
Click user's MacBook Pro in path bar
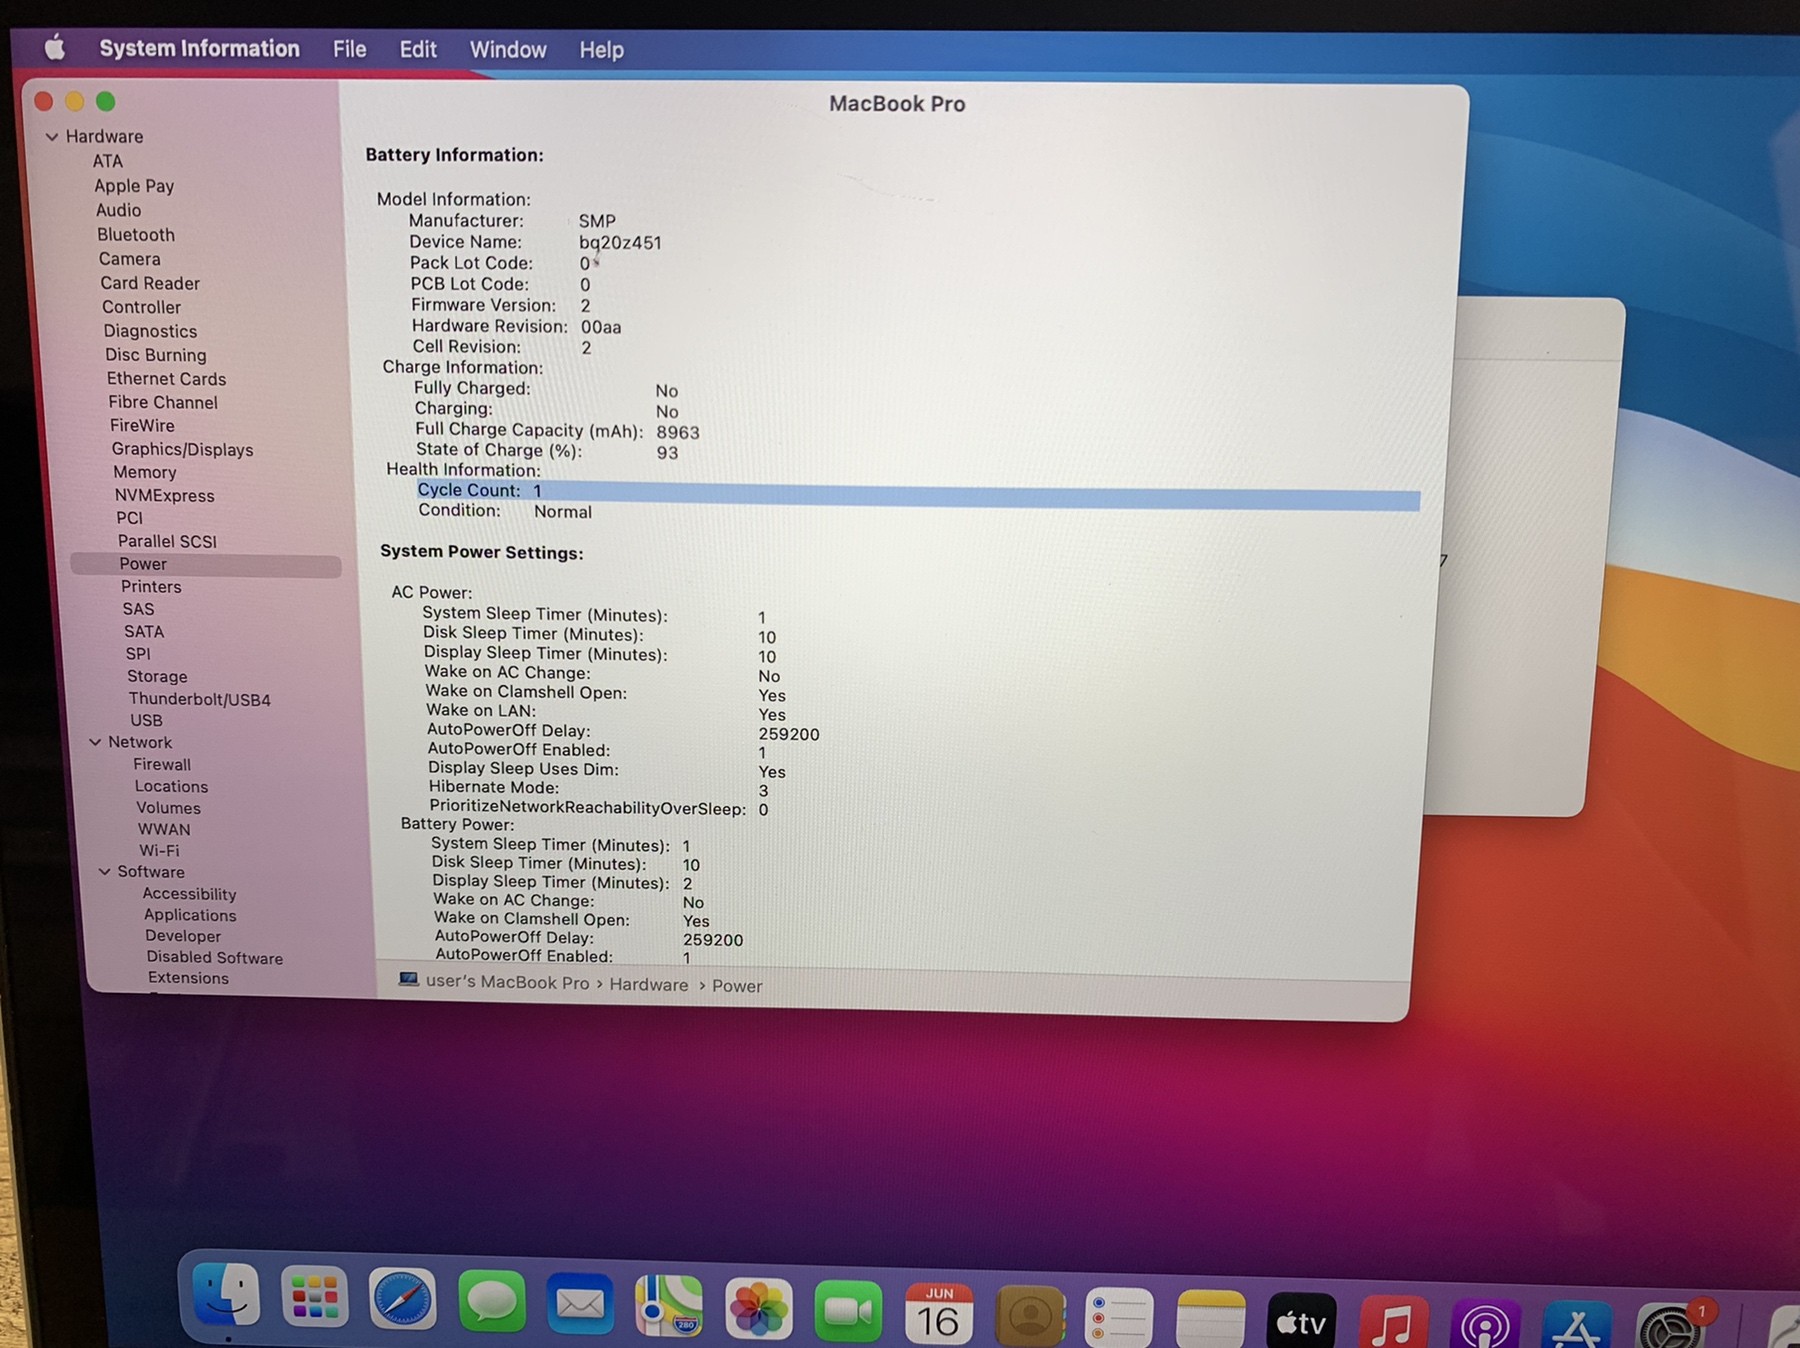pos(507,982)
